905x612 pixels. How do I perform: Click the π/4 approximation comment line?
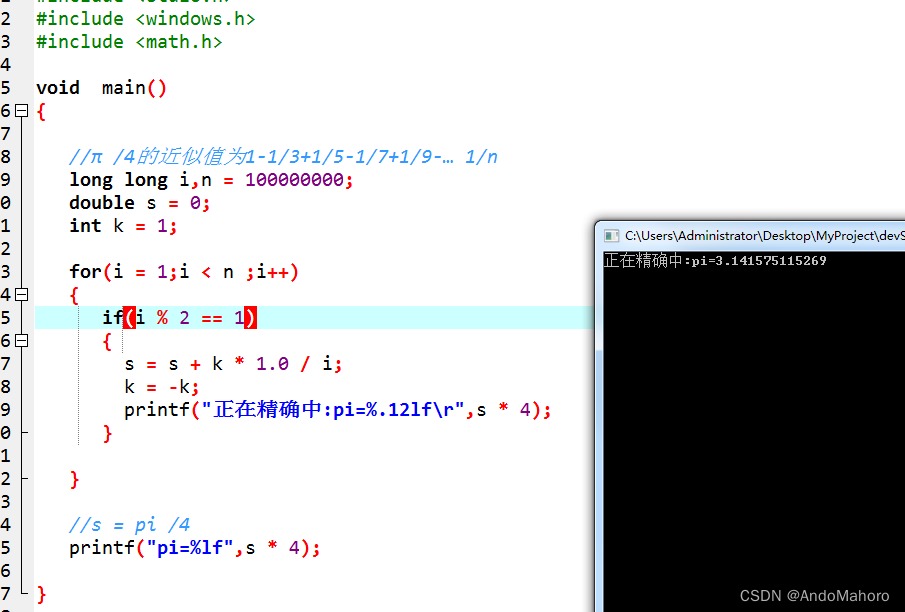pos(283,156)
